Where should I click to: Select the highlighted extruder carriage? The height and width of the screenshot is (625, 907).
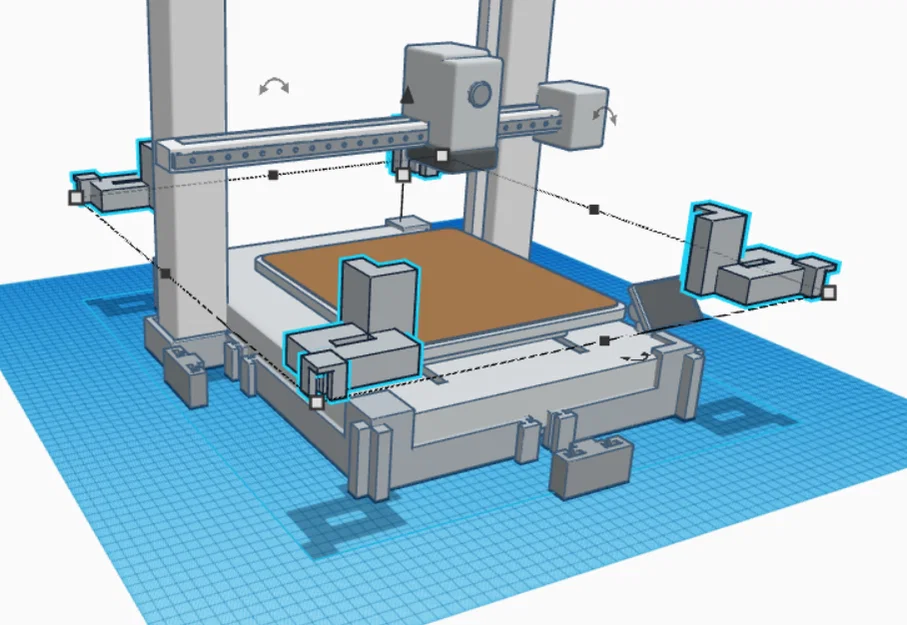click(x=425, y=165)
